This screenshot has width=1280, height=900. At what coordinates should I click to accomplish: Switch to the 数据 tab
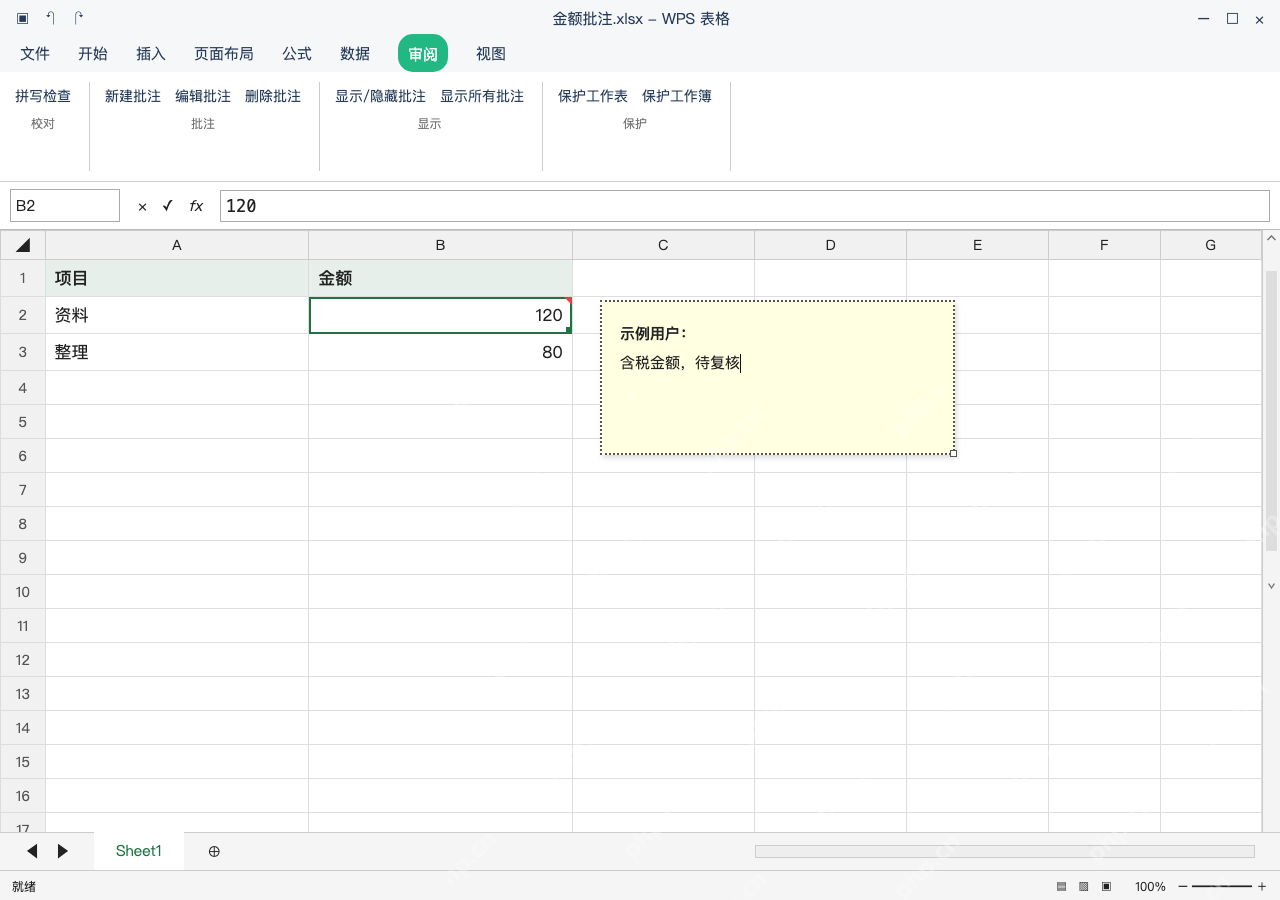[355, 54]
